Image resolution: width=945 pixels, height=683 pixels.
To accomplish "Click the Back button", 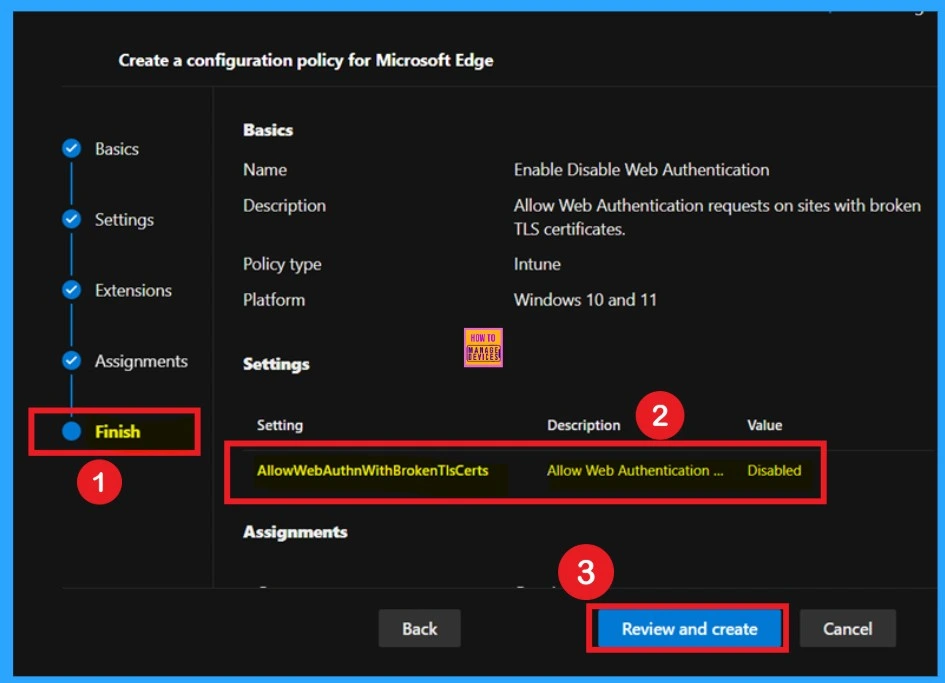I will pyautogui.click(x=419, y=629).
